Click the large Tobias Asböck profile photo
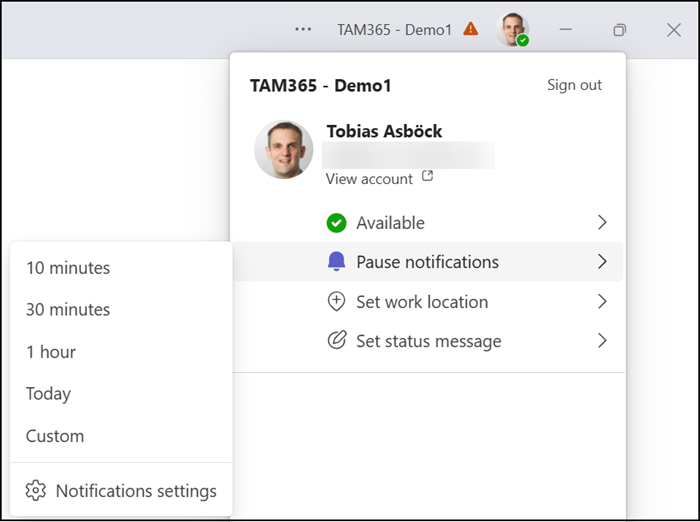700x522 pixels. (x=283, y=149)
